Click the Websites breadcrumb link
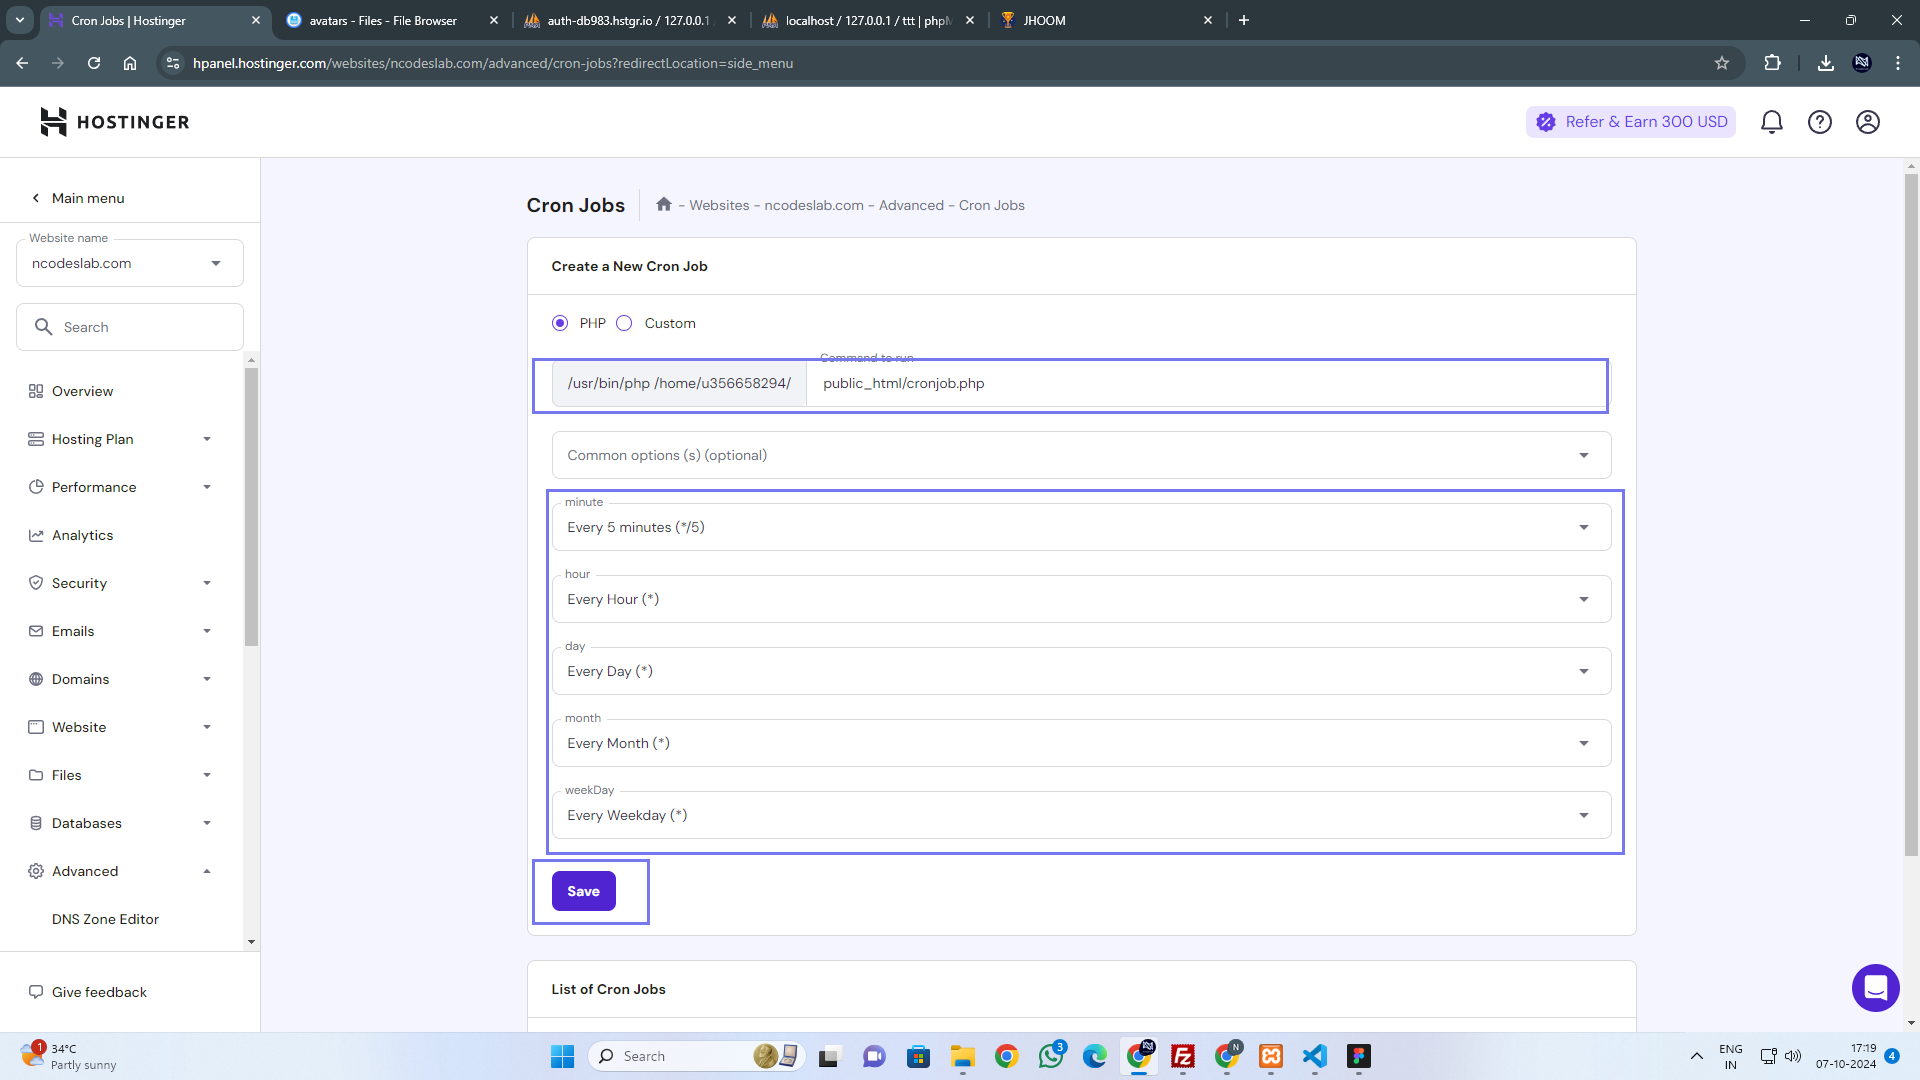 point(719,205)
